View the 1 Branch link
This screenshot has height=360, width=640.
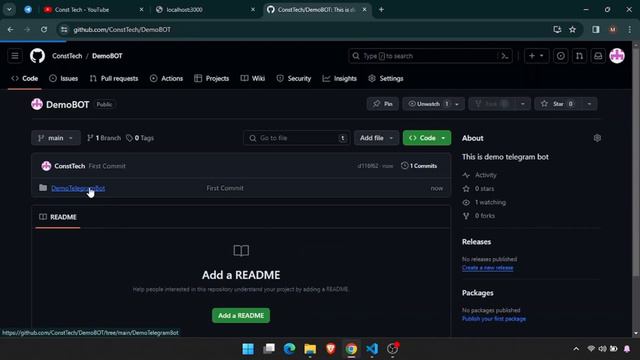click(104, 138)
